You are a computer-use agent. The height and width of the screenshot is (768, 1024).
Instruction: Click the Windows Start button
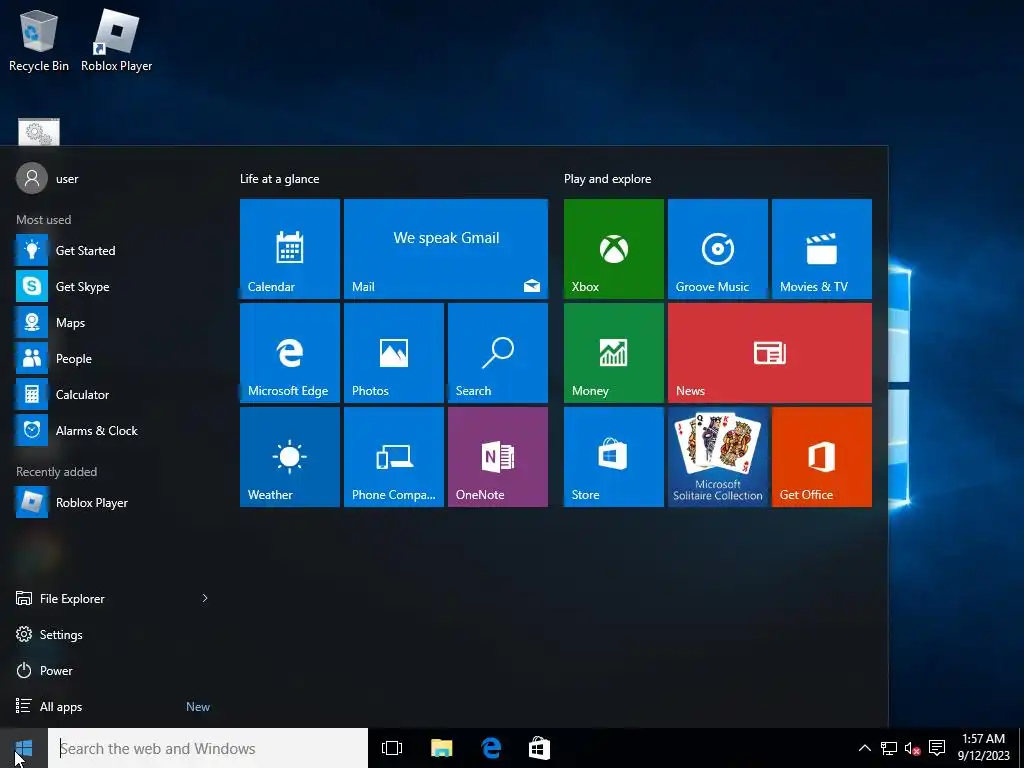click(x=24, y=748)
